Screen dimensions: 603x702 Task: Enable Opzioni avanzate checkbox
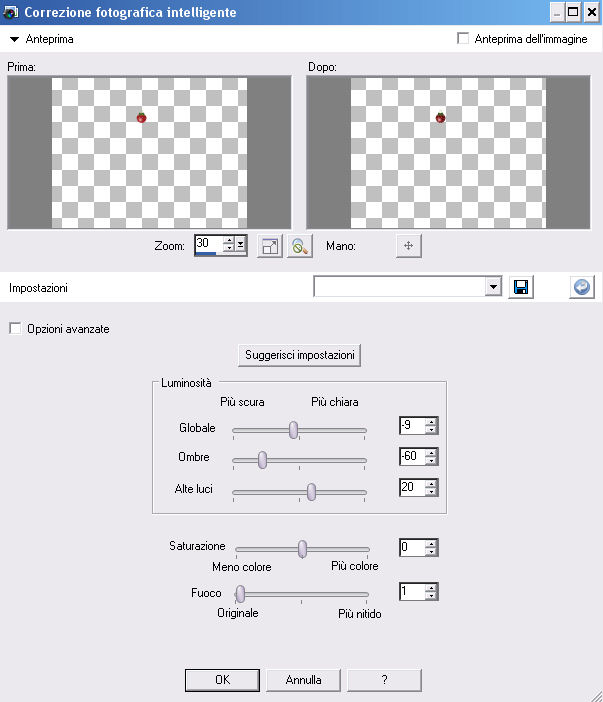[15, 329]
